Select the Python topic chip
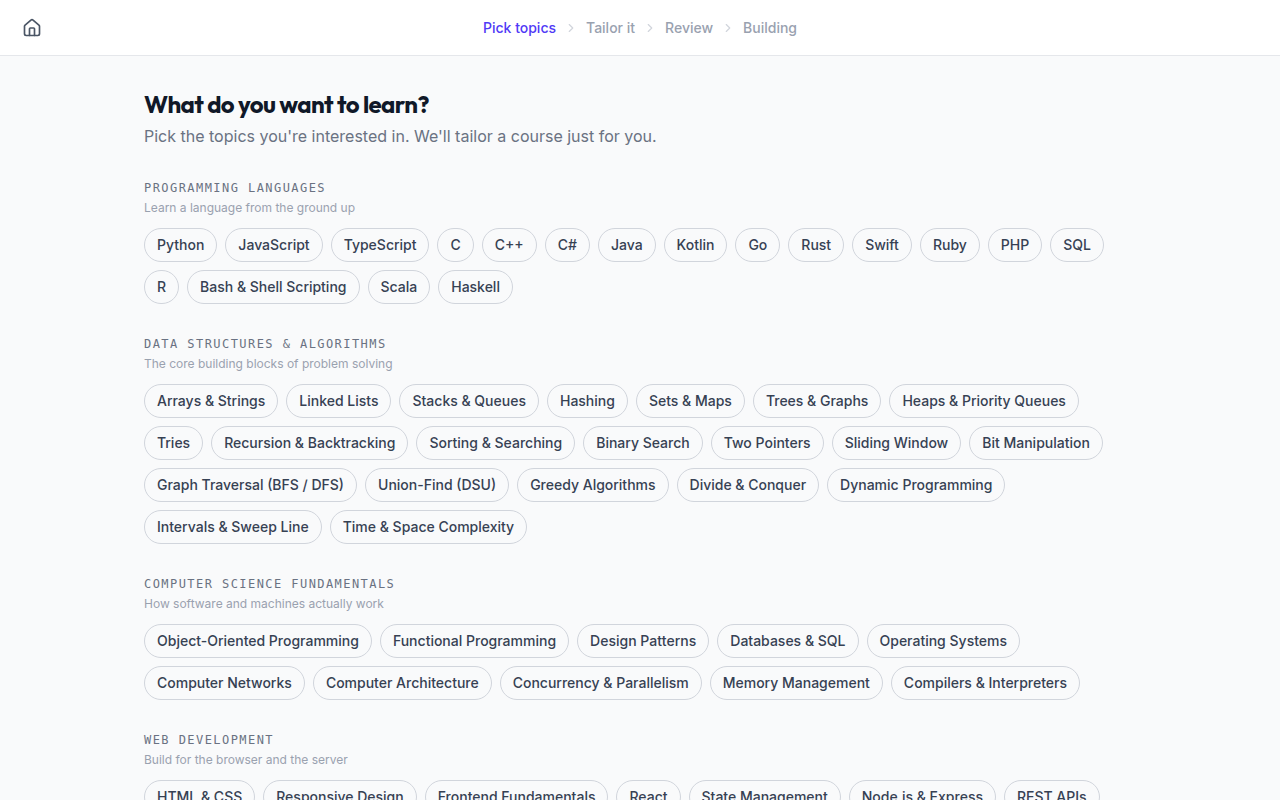This screenshot has width=1280, height=800. tap(180, 245)
